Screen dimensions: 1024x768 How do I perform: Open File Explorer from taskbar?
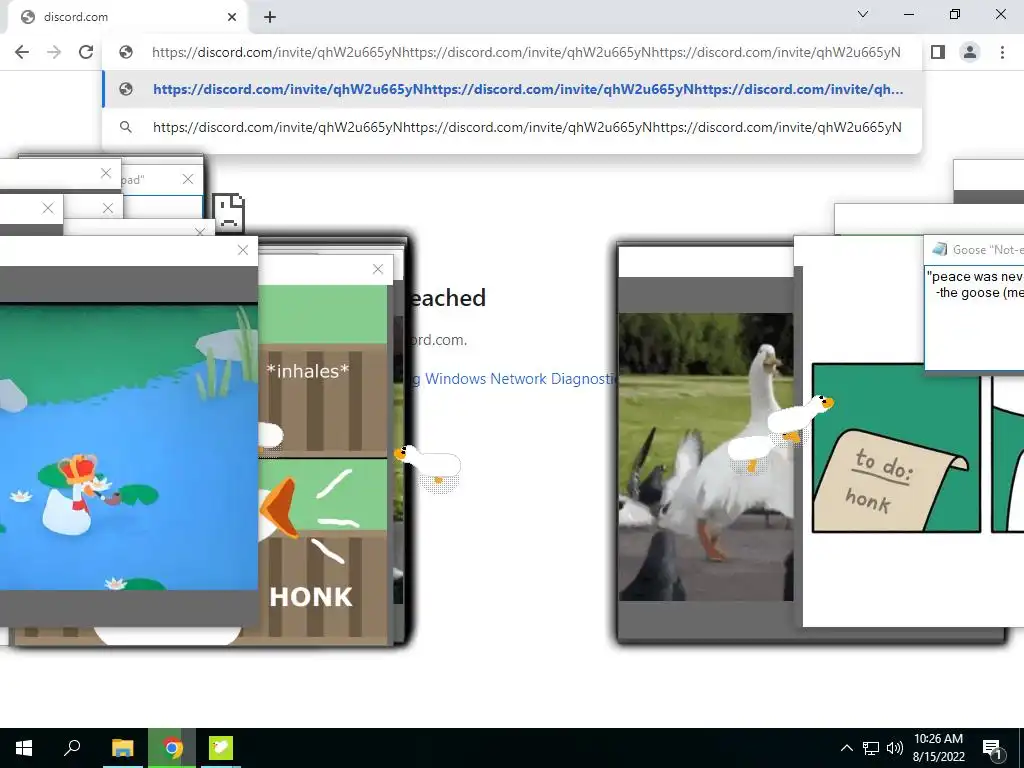point(123,748)
